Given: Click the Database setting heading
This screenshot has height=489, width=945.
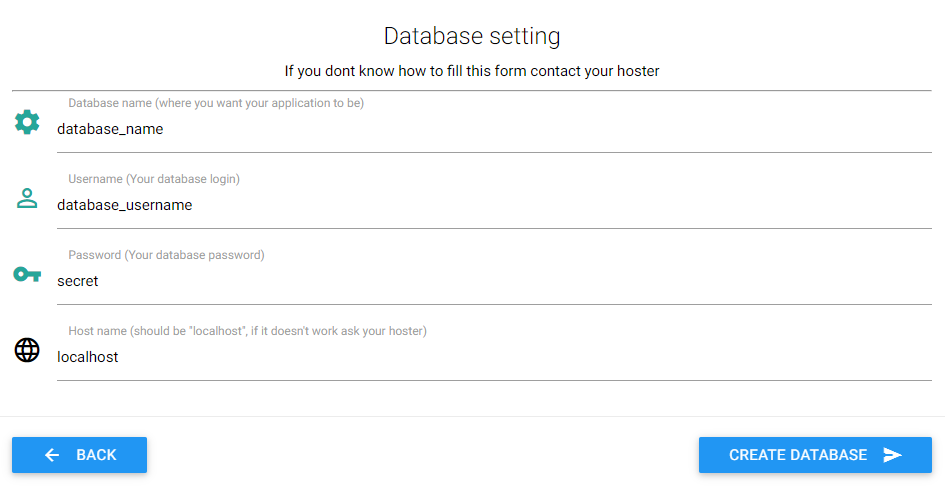Looking at the screenshot, I should tap(472, 37).
